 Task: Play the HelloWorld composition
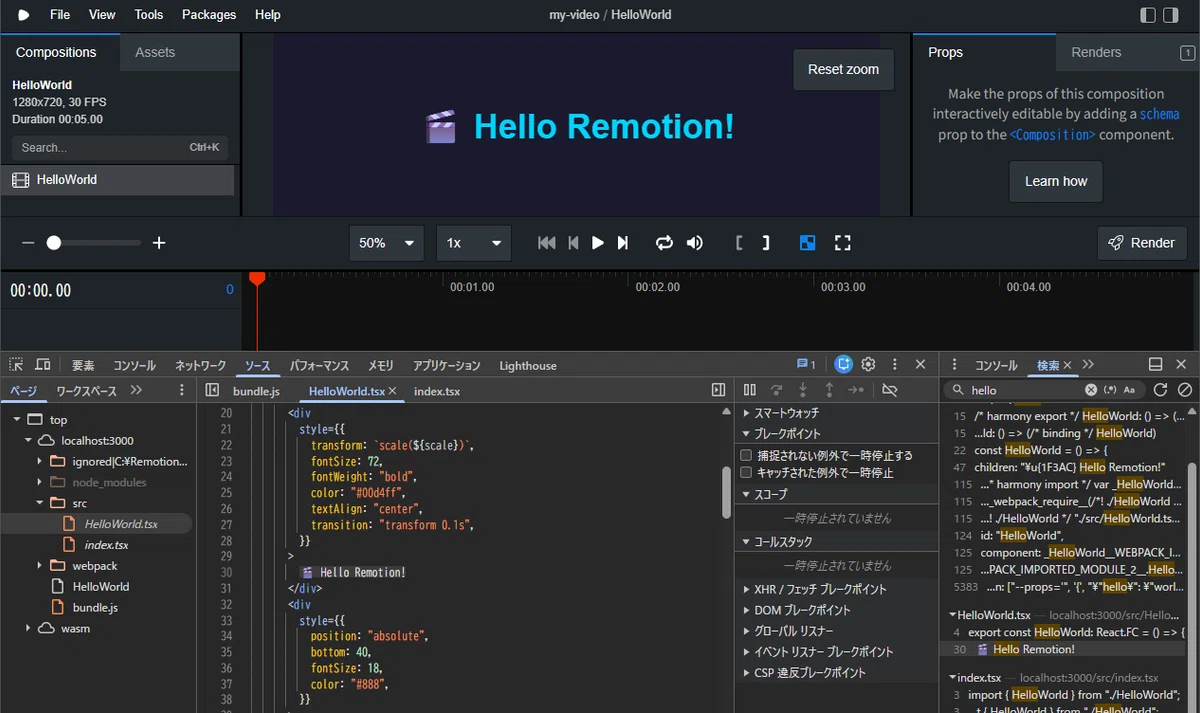(x=598, y=243)
